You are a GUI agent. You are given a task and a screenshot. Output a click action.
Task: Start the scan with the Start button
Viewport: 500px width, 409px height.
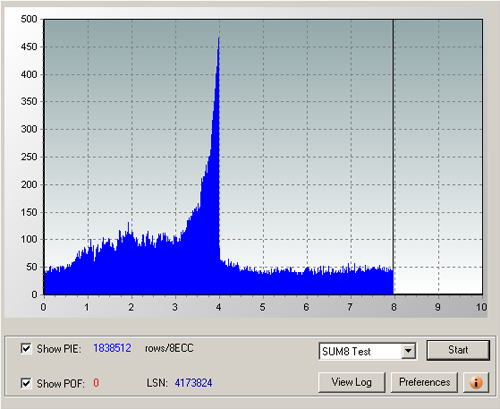pyautogui.click(x=458, y=350)
